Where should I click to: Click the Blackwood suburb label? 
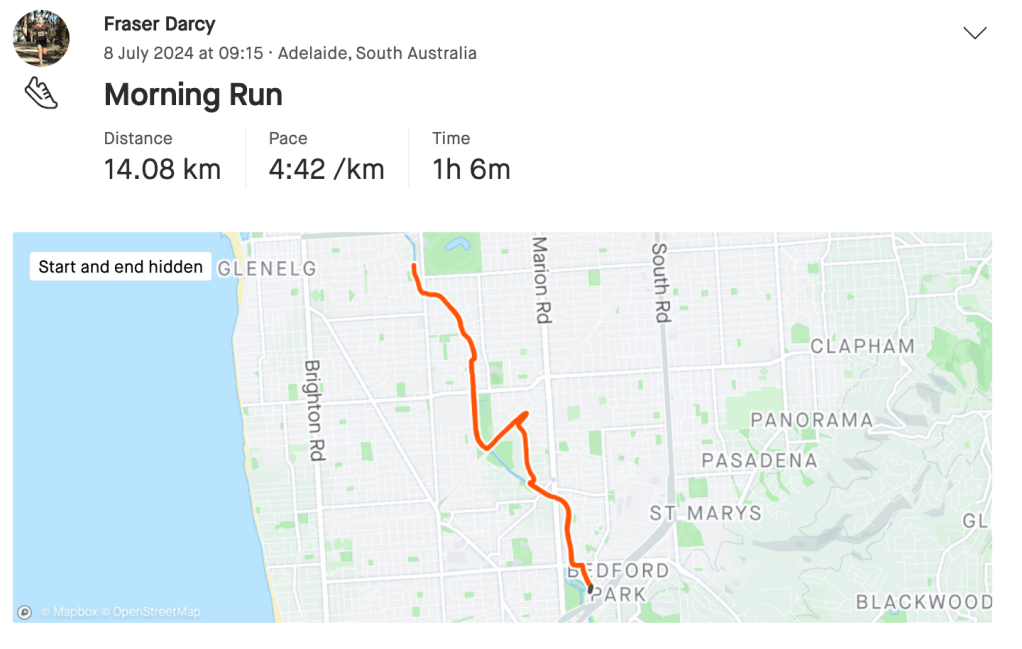tap(923, 602)
